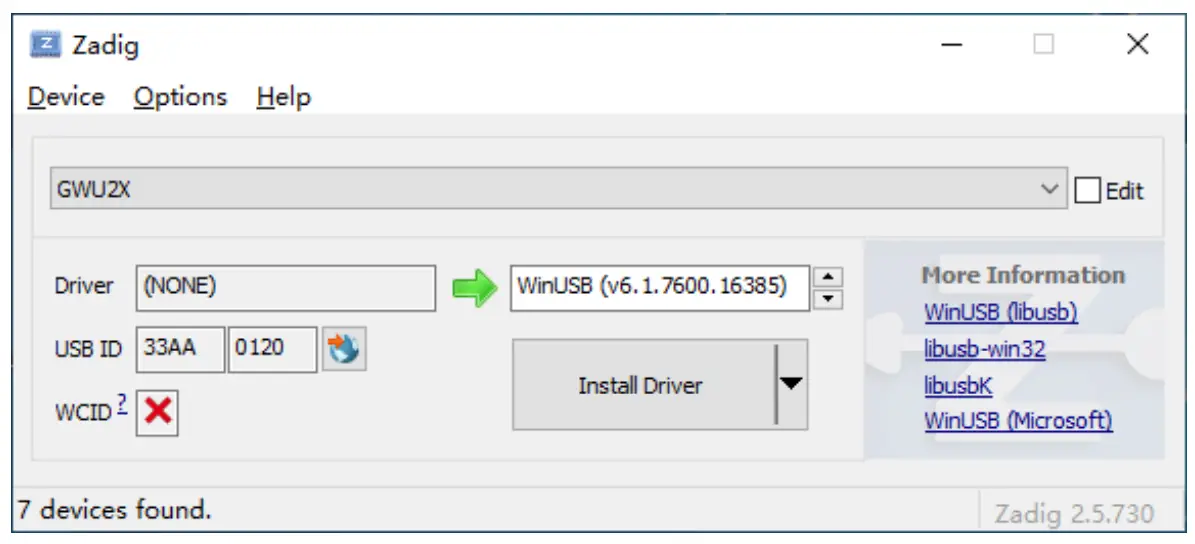
Task: Select previous driver with down spinner arrow
Action: point(828,299)
